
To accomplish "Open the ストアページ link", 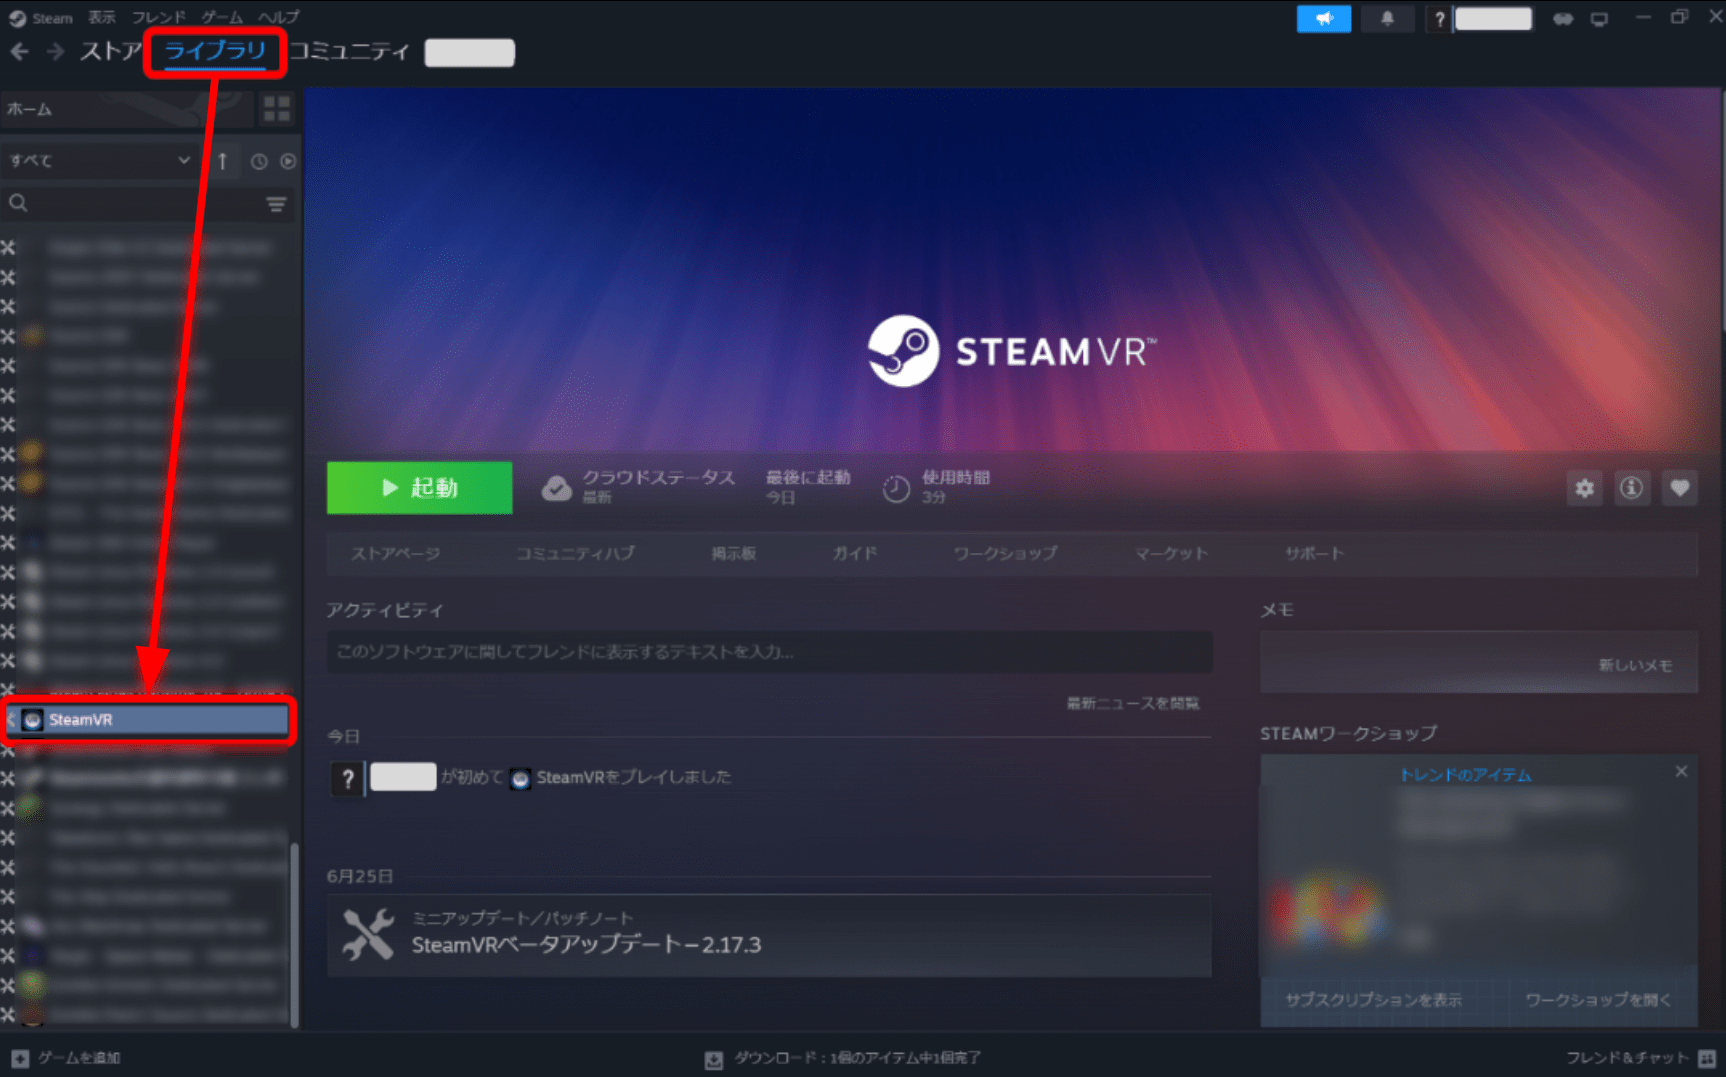I will [x=395, y=553].
